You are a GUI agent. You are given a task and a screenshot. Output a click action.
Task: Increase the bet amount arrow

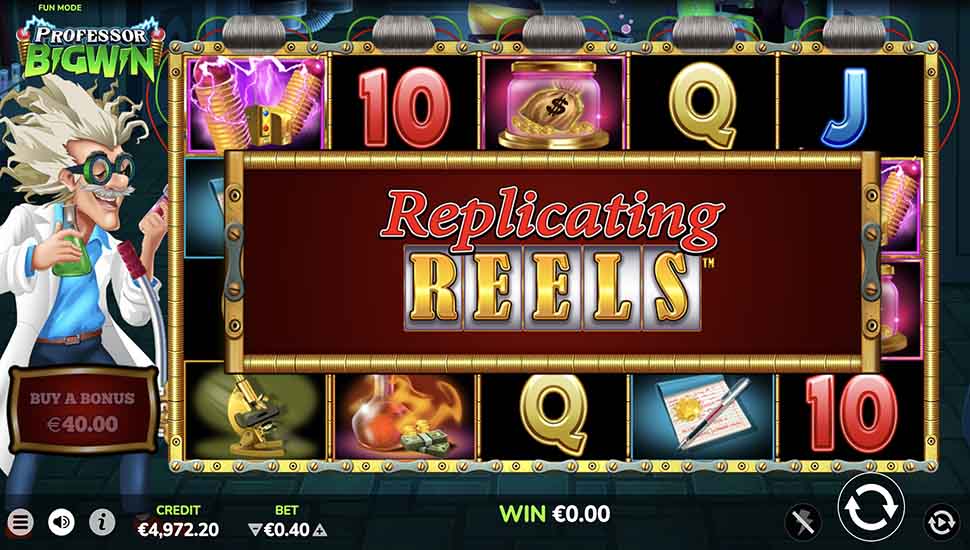click(x=319, y=530)
